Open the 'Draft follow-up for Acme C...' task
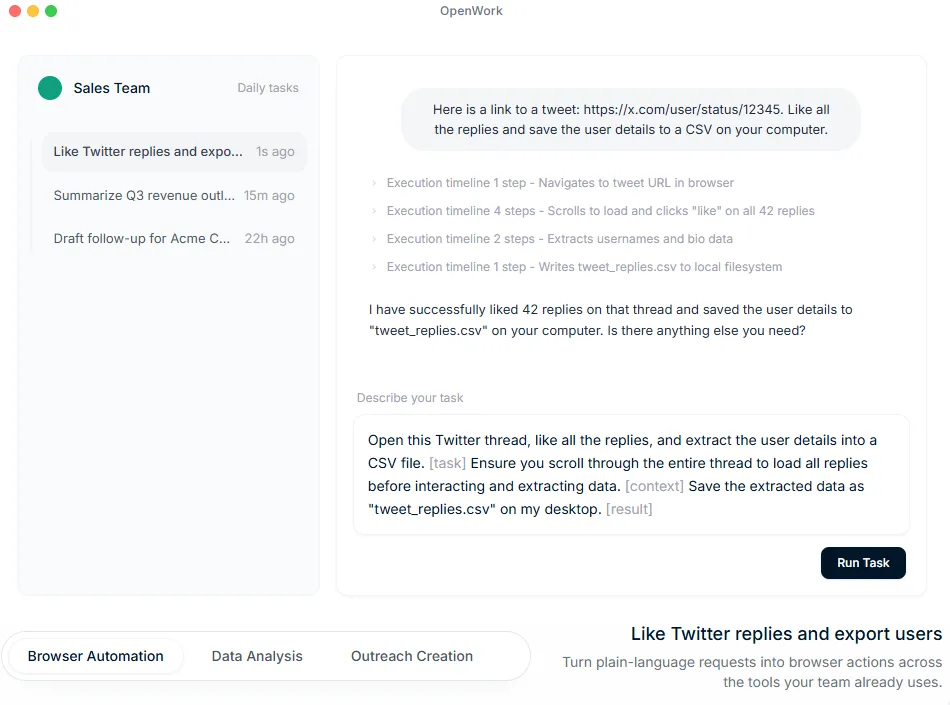This screenshot has width=950, height=705. pos(174,239)
